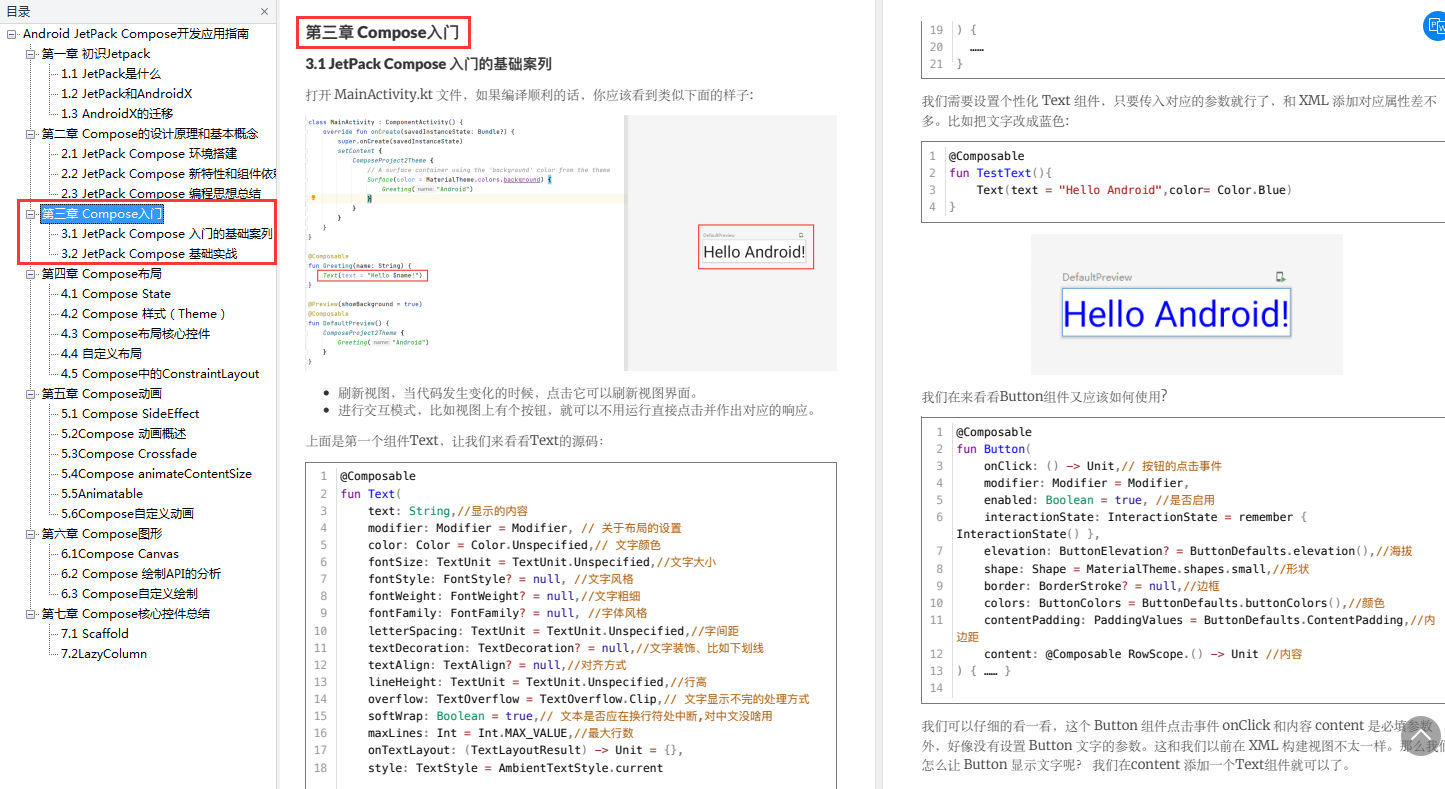Select 5.2Compose 动画概述 in outline
The width and height of the screenshot is (1445, 789).
pyautogui.click(x=123, y=434)
